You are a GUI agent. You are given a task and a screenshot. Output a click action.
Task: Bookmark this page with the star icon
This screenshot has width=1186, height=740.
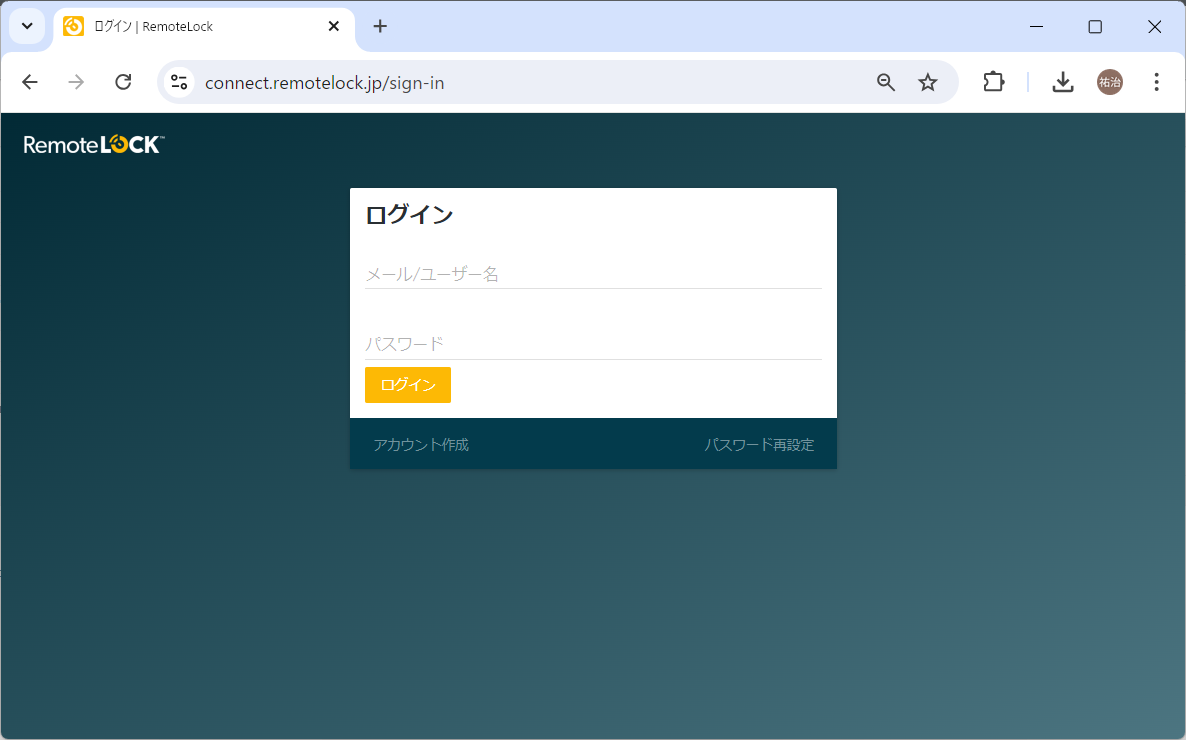click(x=927, y=82)
